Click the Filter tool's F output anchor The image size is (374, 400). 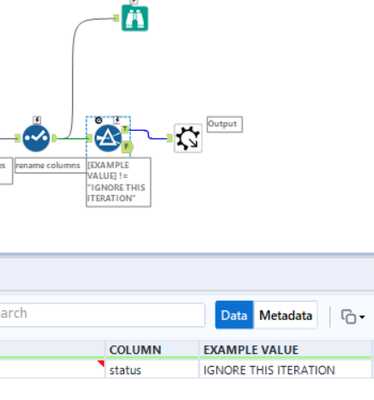[127, 147]
